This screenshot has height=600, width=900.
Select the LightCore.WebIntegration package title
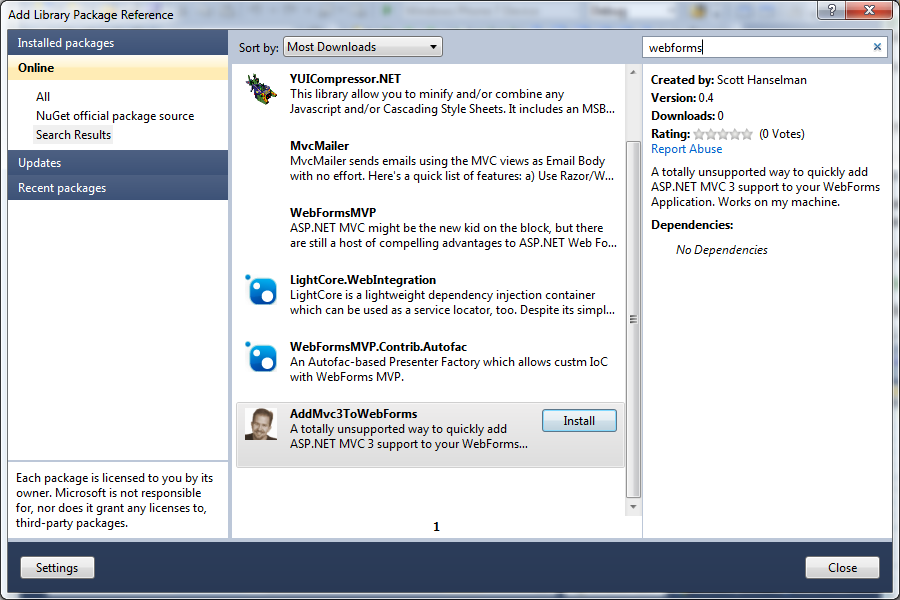[363, 280]
